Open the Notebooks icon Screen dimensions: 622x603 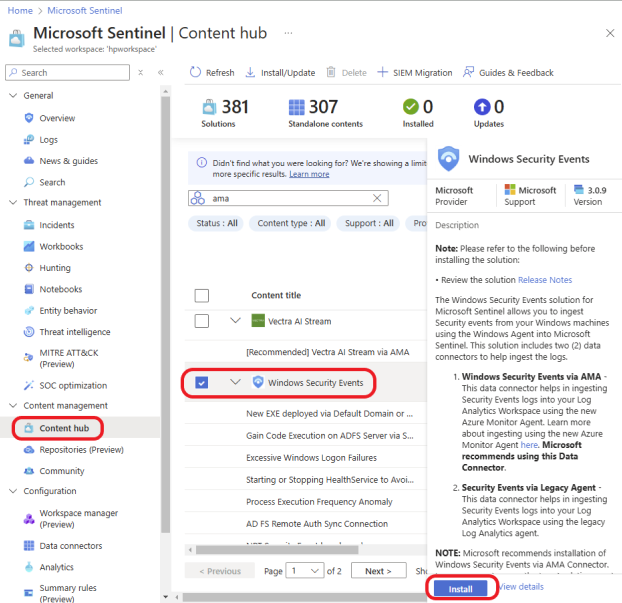pos(29,289)
